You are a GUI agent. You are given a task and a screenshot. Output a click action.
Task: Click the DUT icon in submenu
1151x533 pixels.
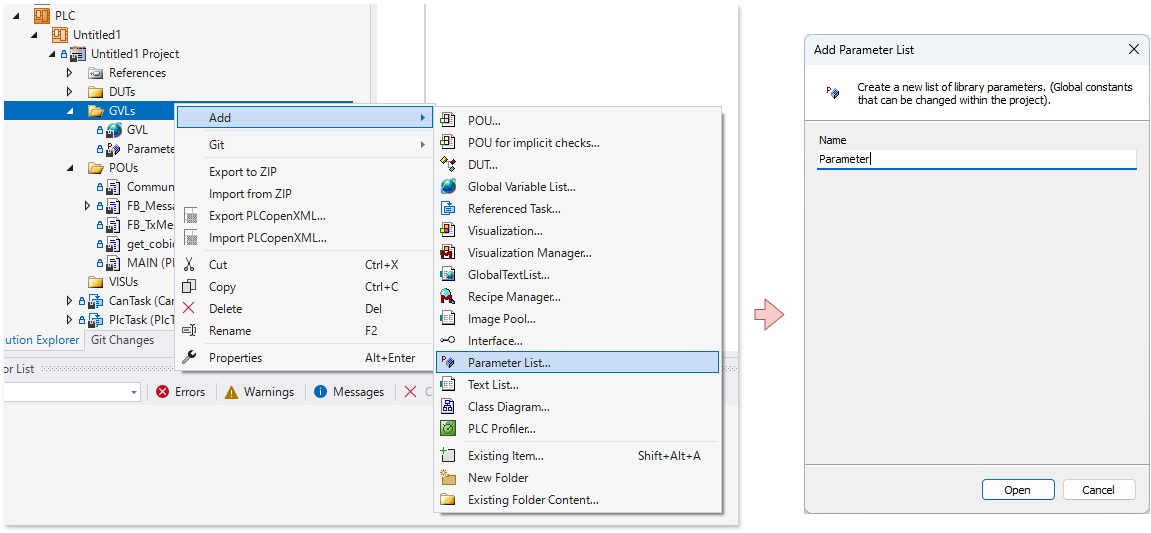point(448,165)
